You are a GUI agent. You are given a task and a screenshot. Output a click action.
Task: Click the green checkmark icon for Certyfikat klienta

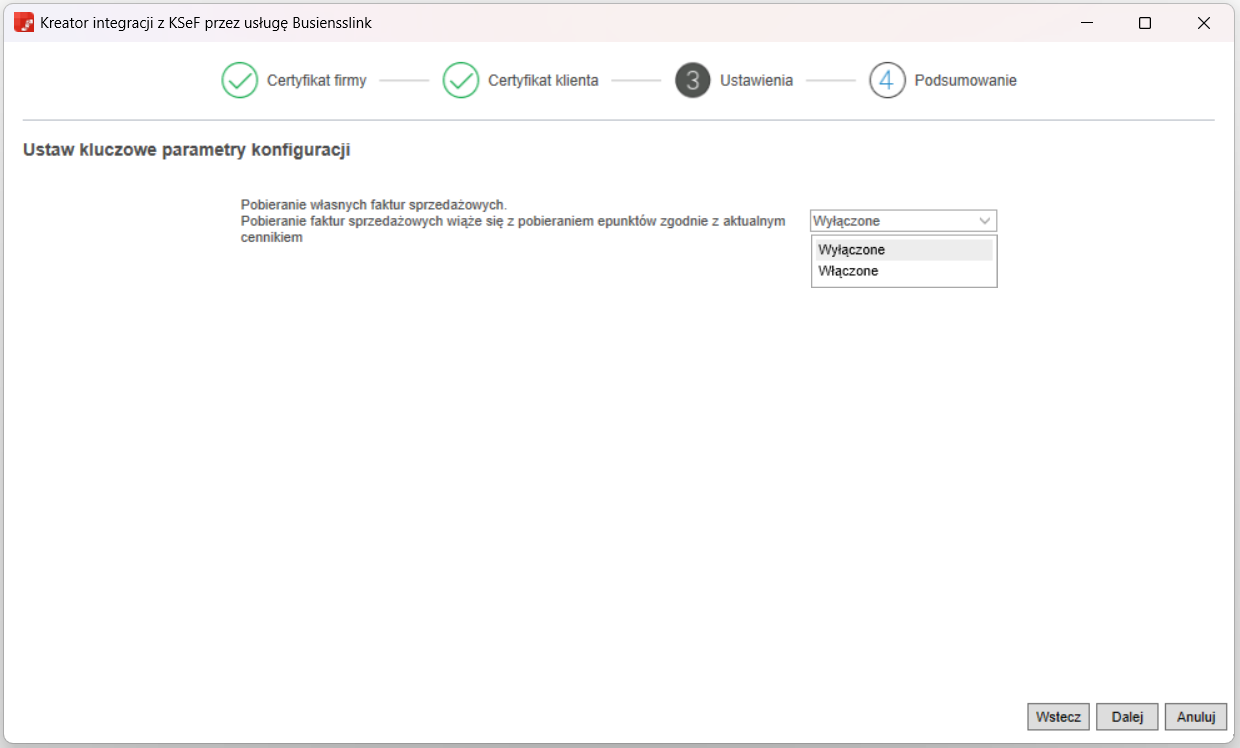(x=461, y=80)
